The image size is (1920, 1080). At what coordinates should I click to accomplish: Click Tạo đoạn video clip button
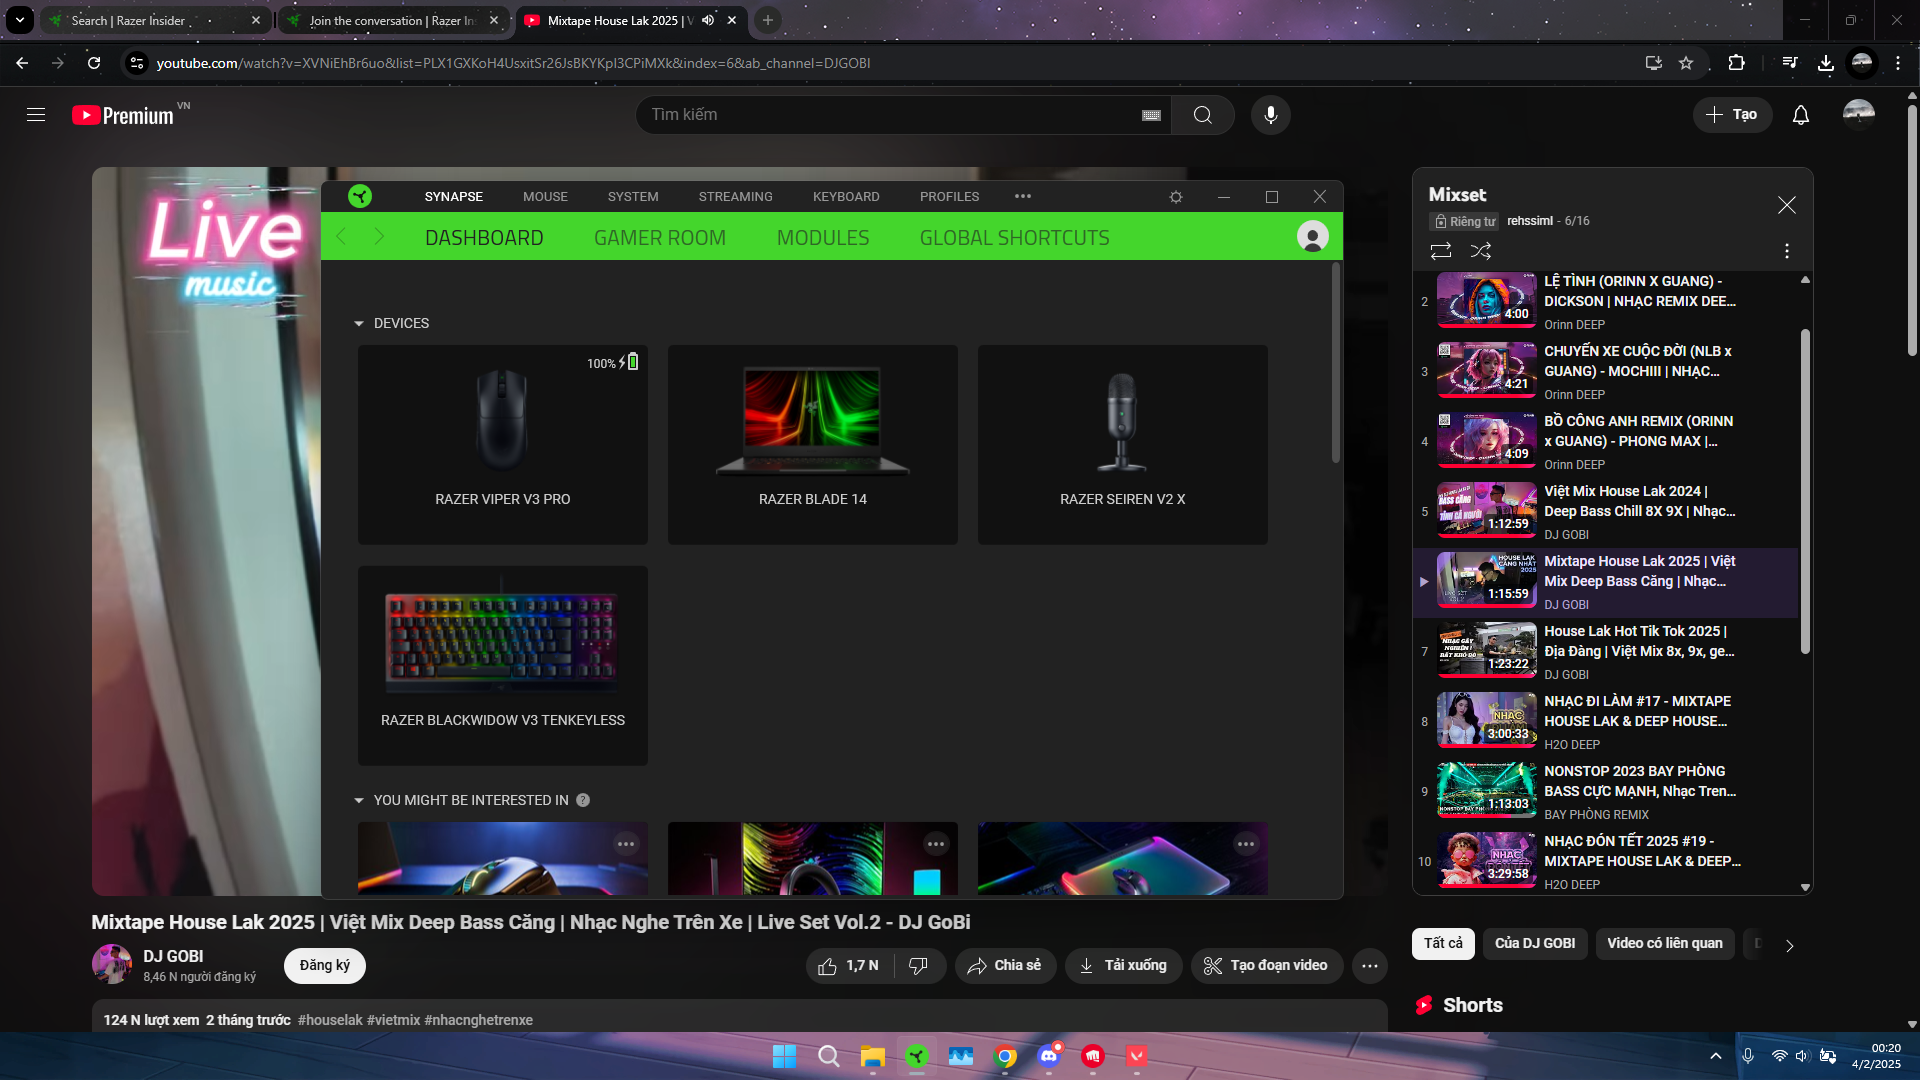(1266, 966)
